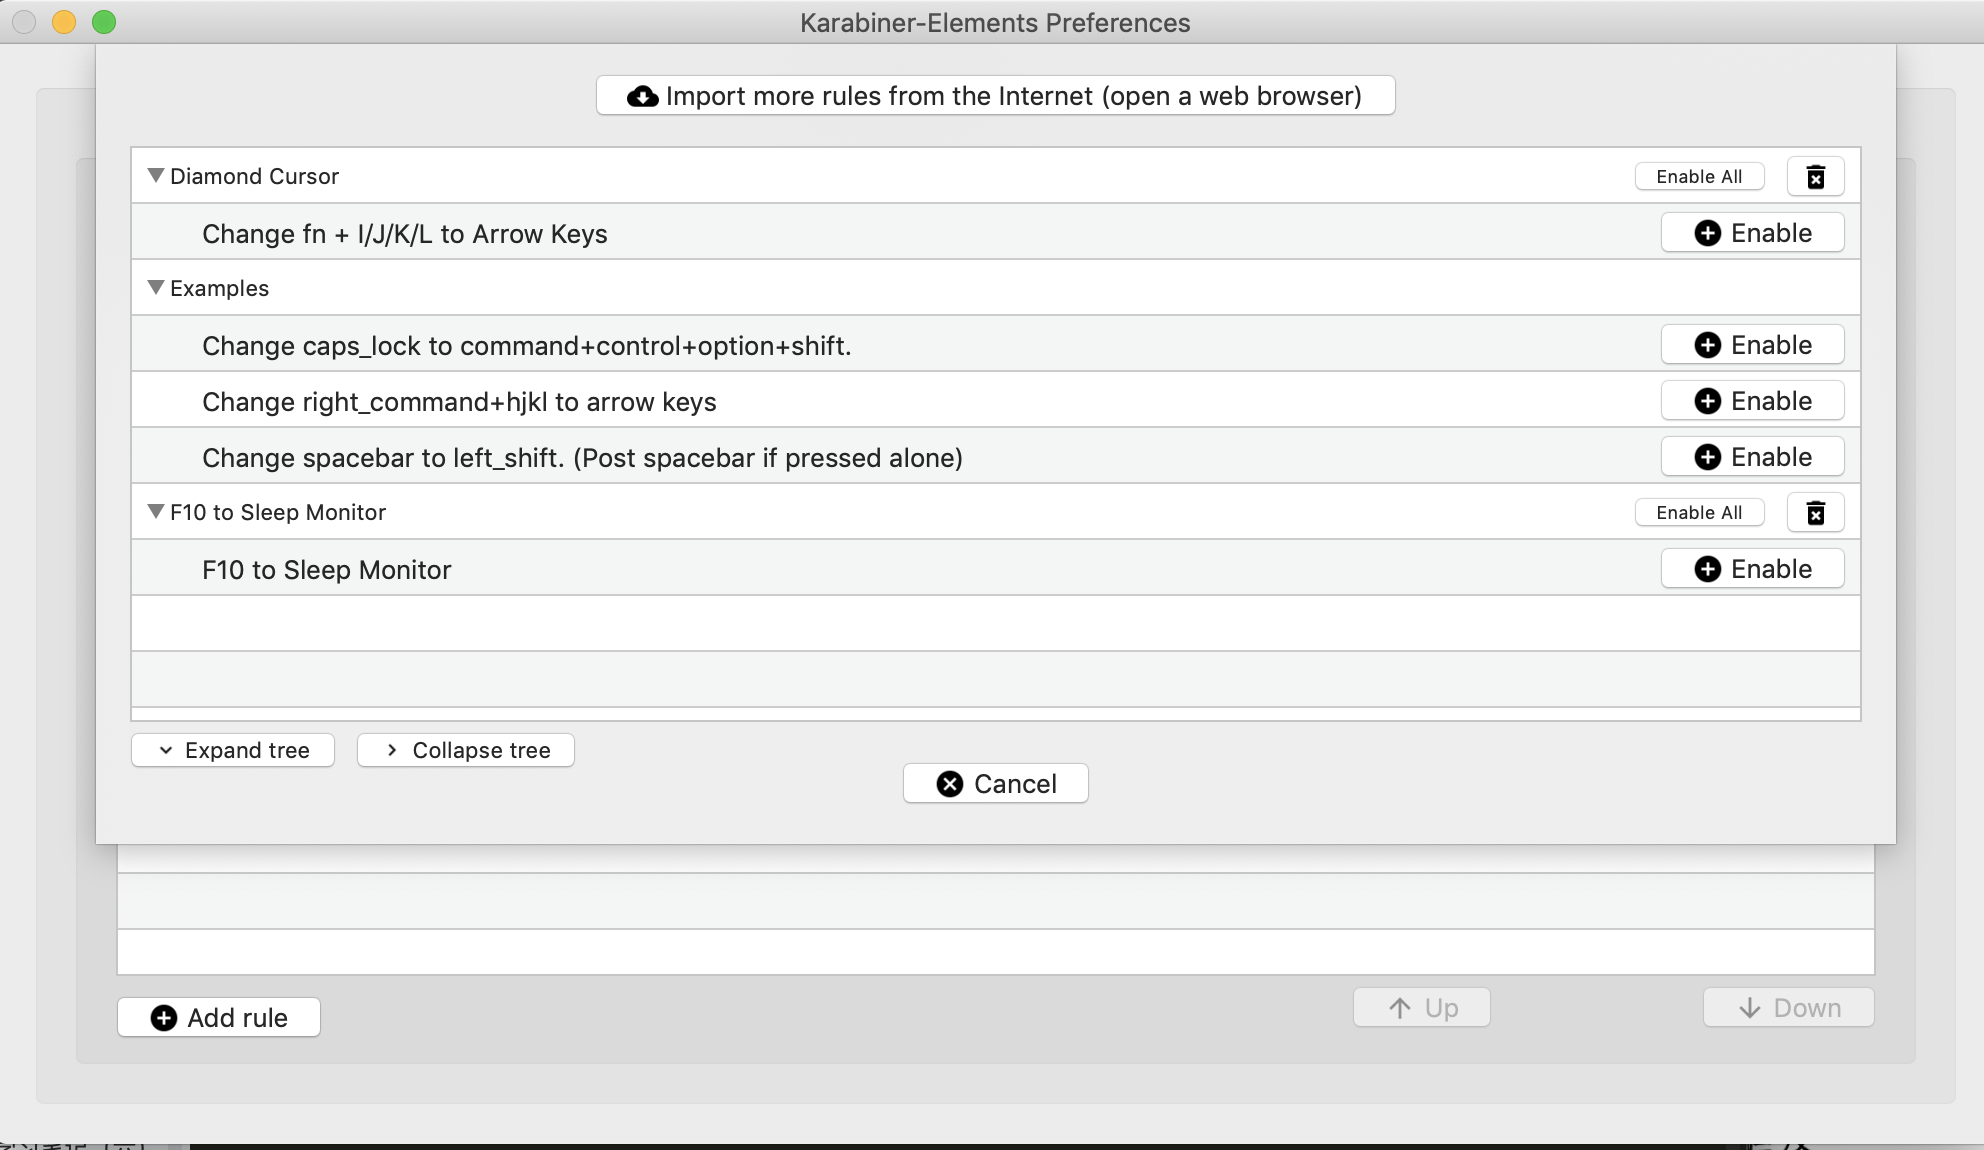Click the Down navigation button
1984x1150 pixels.
pyautogui.click(x=1791, y=1006)
